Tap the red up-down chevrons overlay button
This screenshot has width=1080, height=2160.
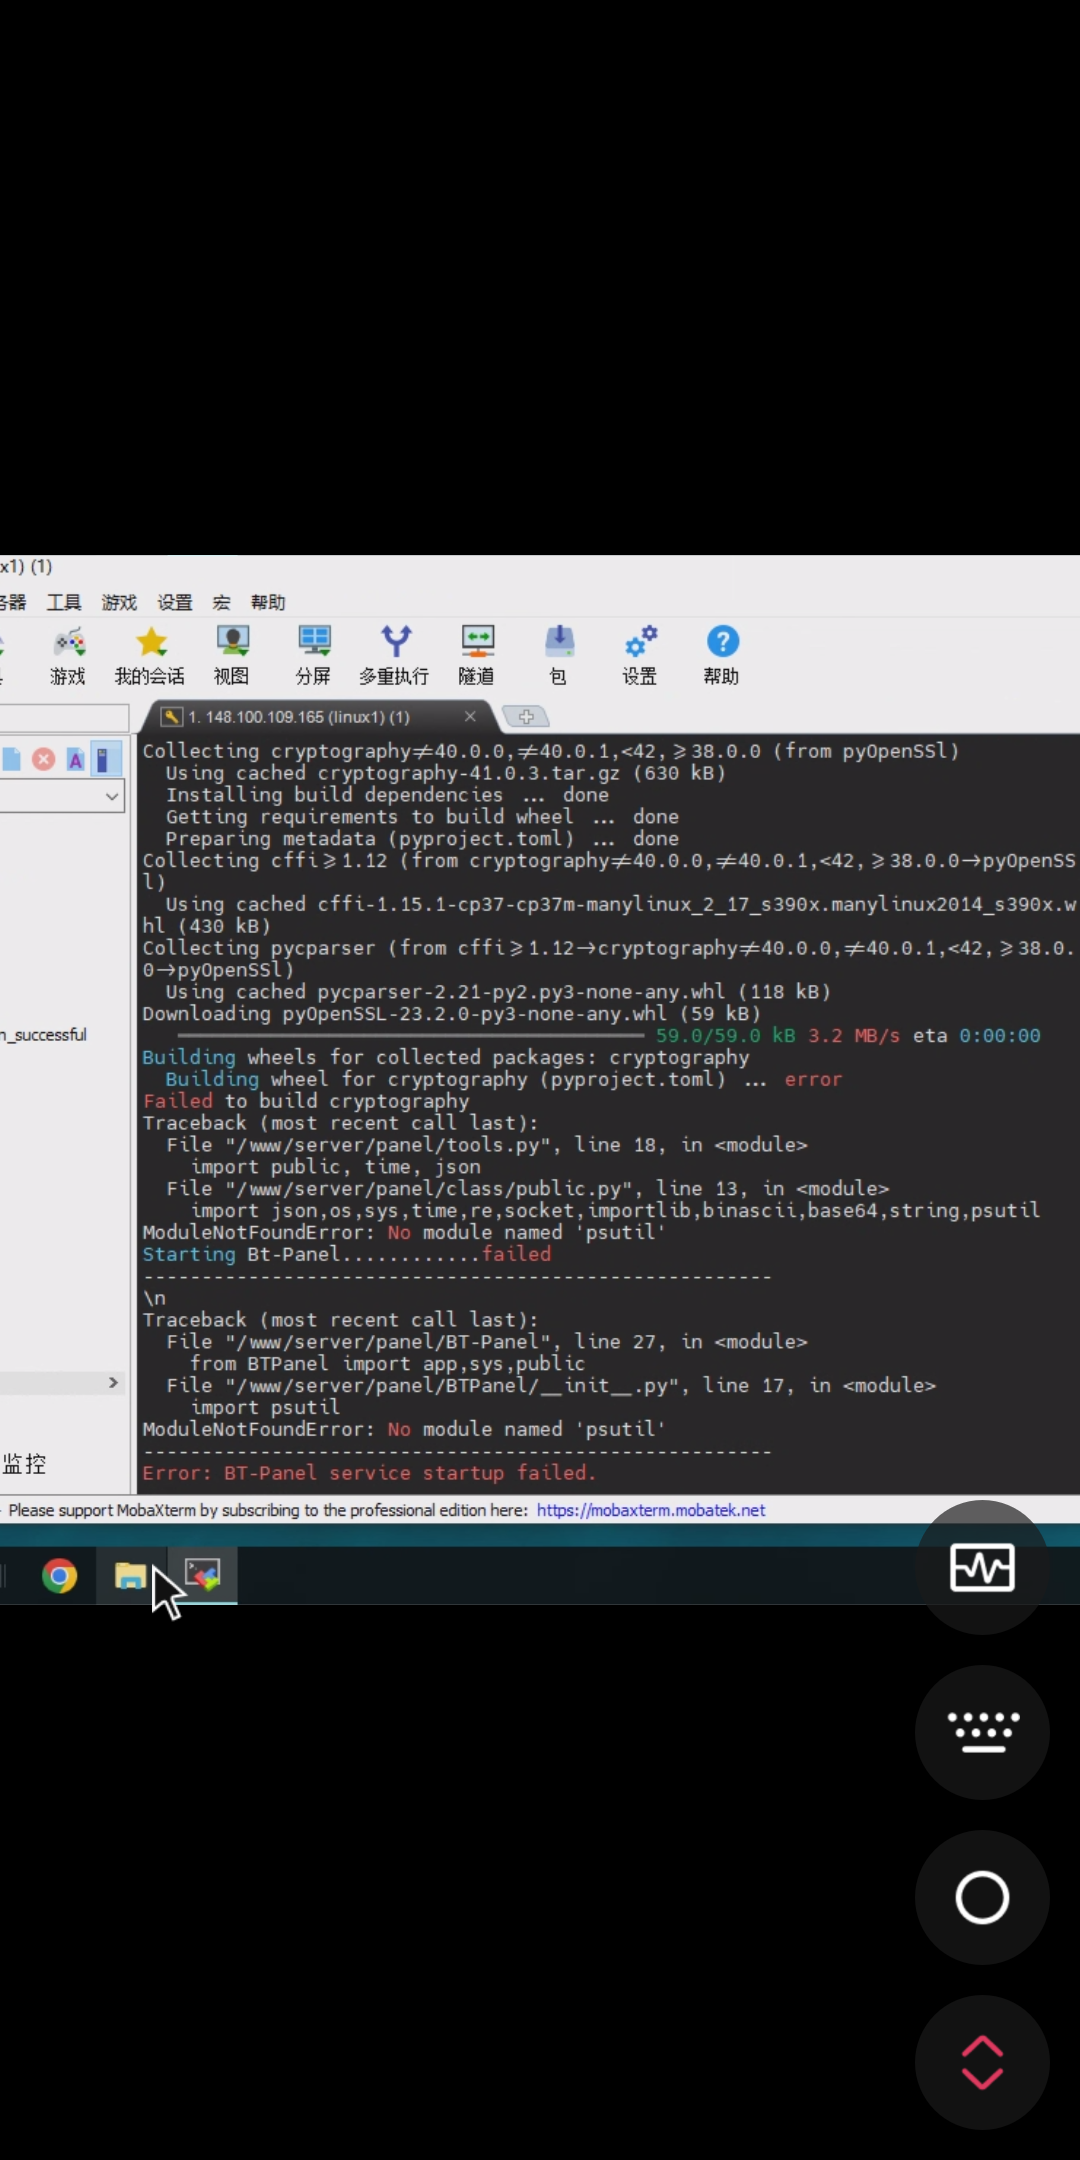point(982,2062)
